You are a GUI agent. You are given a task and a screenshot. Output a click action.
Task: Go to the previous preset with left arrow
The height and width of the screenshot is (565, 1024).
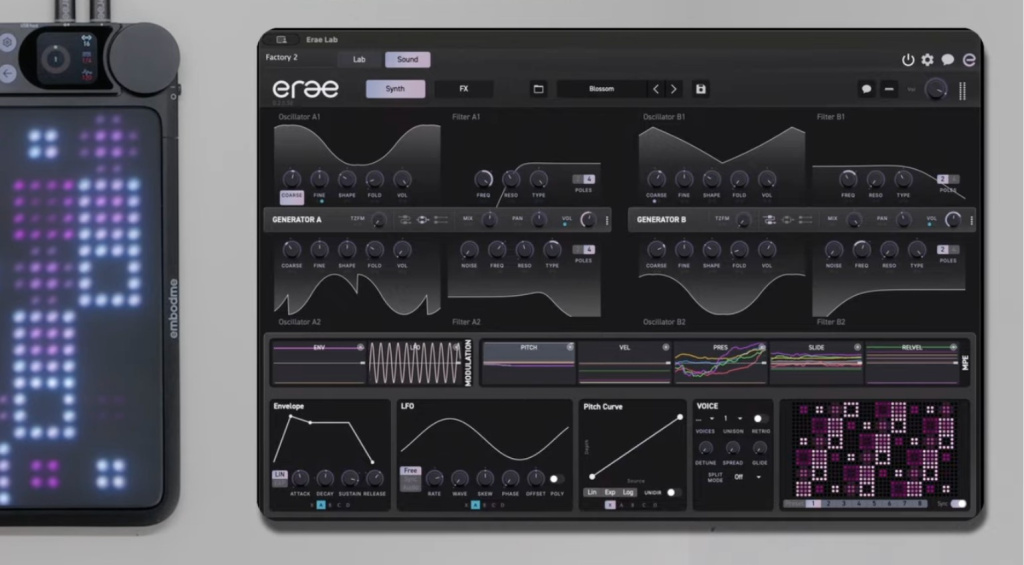(x=656, y=89)
